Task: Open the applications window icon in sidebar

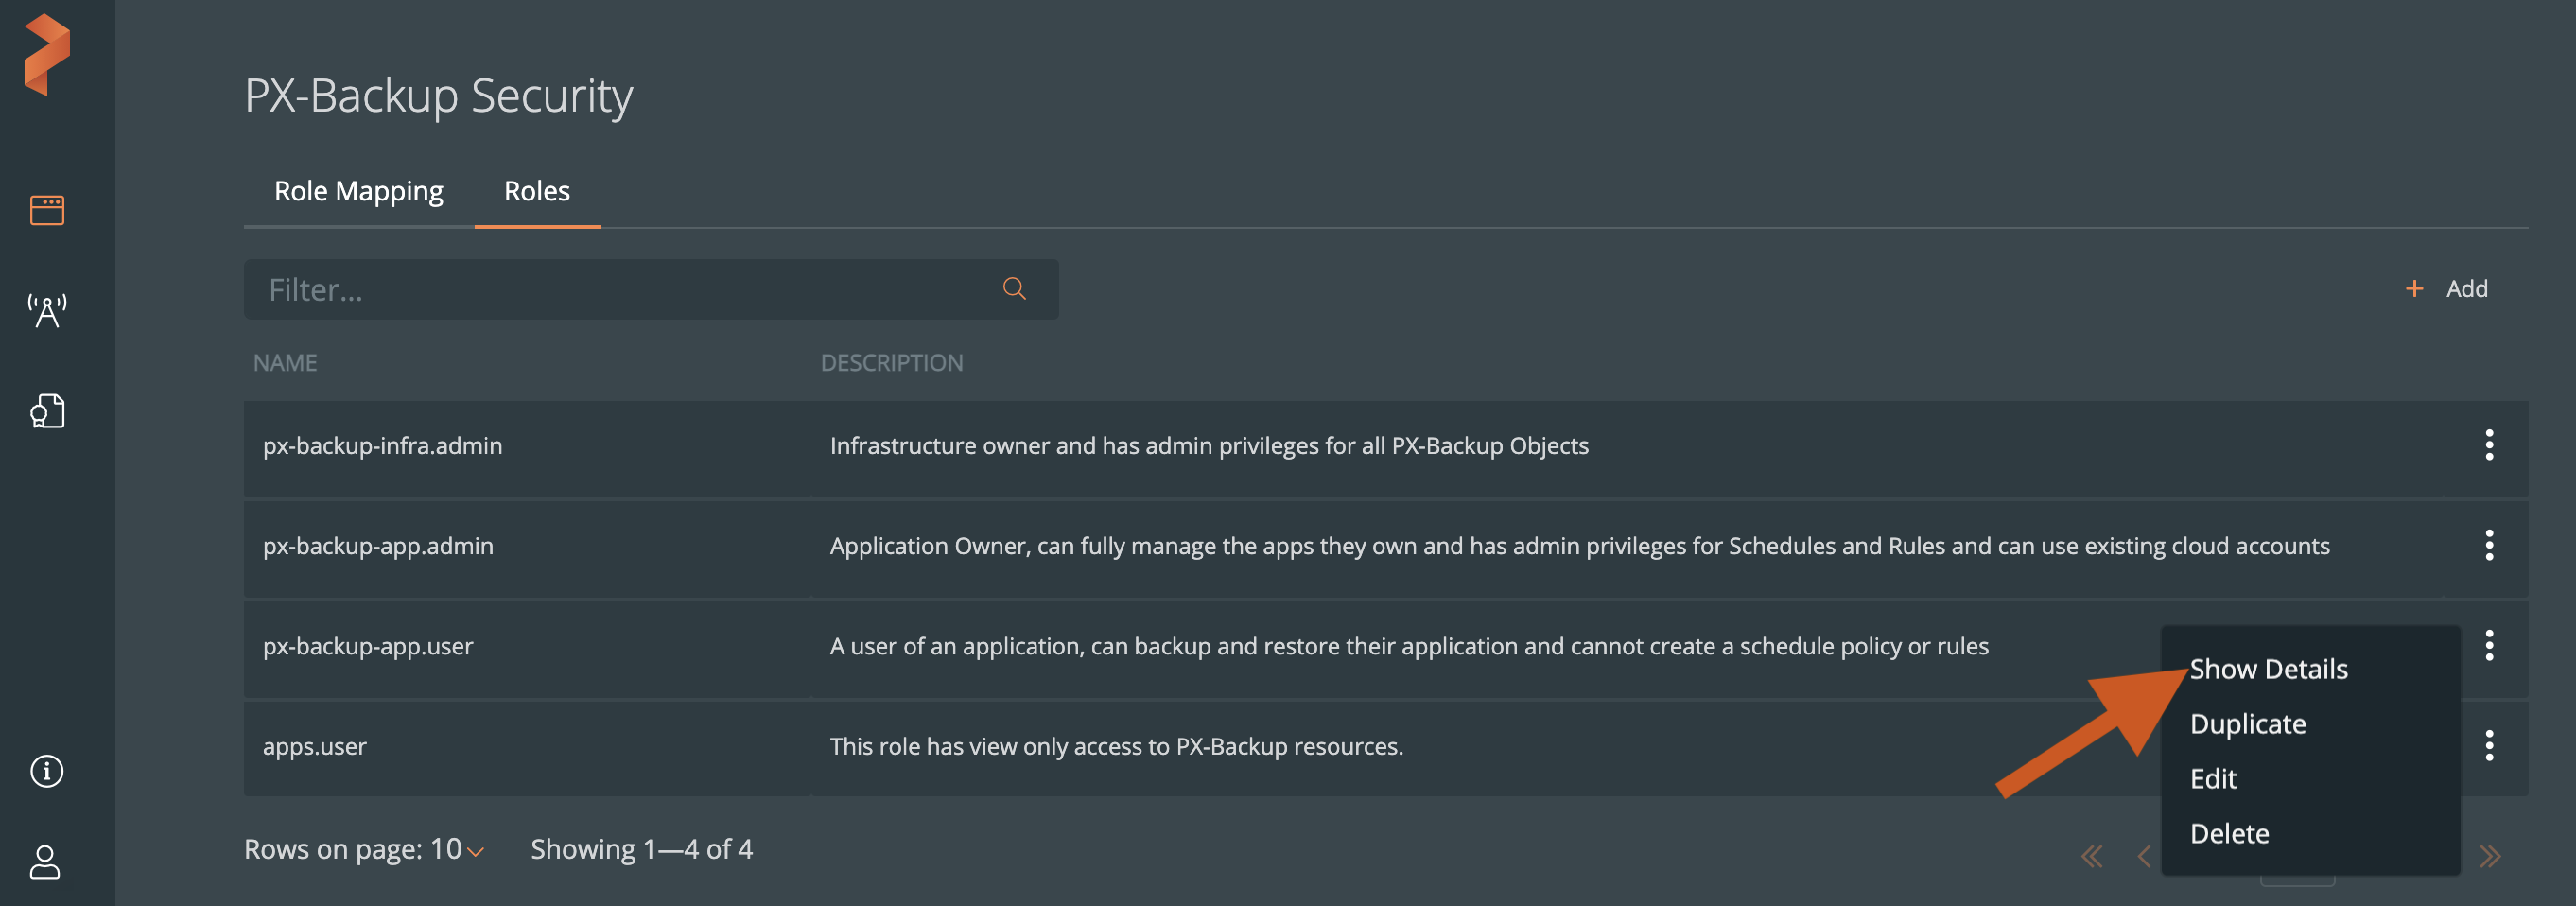Action: click(x=47, y=210)
